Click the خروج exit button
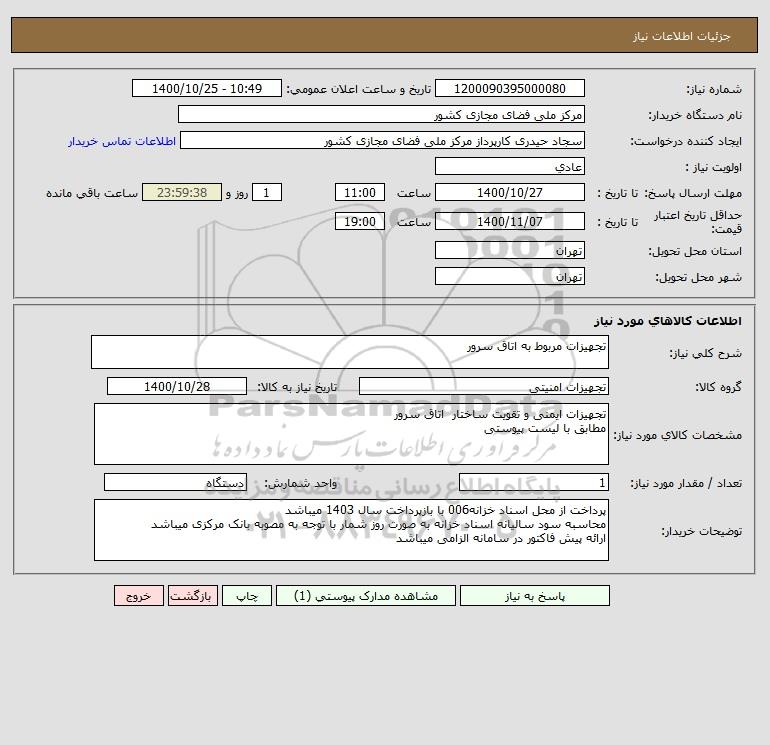 pyautogui.click(x=138, y=595)
